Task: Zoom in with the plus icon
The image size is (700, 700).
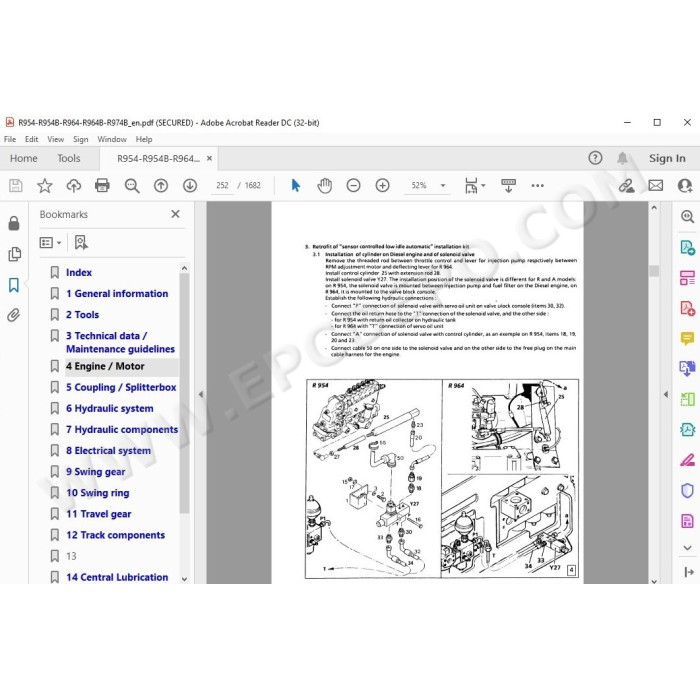Action: tap(382, 185)
